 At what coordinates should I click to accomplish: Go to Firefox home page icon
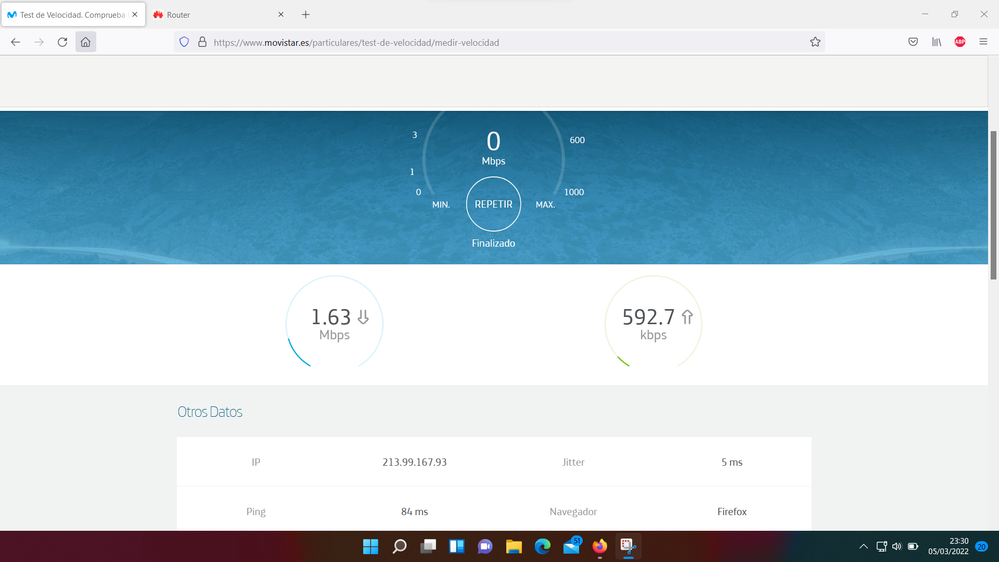point(86,42)
